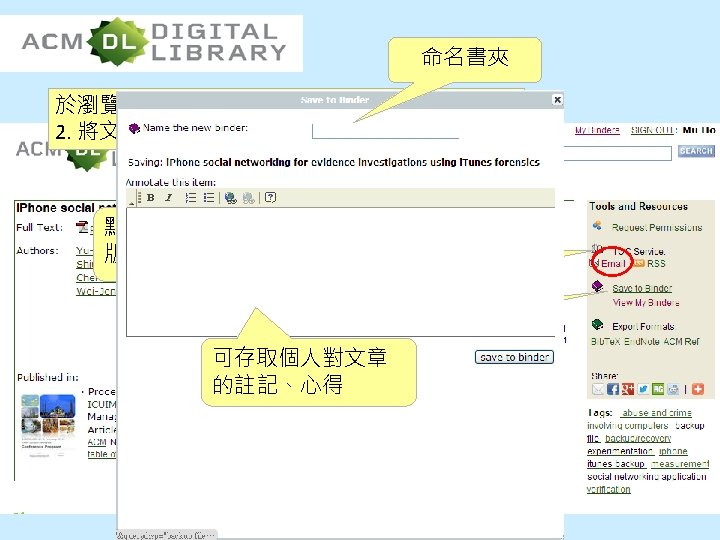Focus the search input field
Image resolution: width=720 pixels, height=540 pixels.
(618, 153)
